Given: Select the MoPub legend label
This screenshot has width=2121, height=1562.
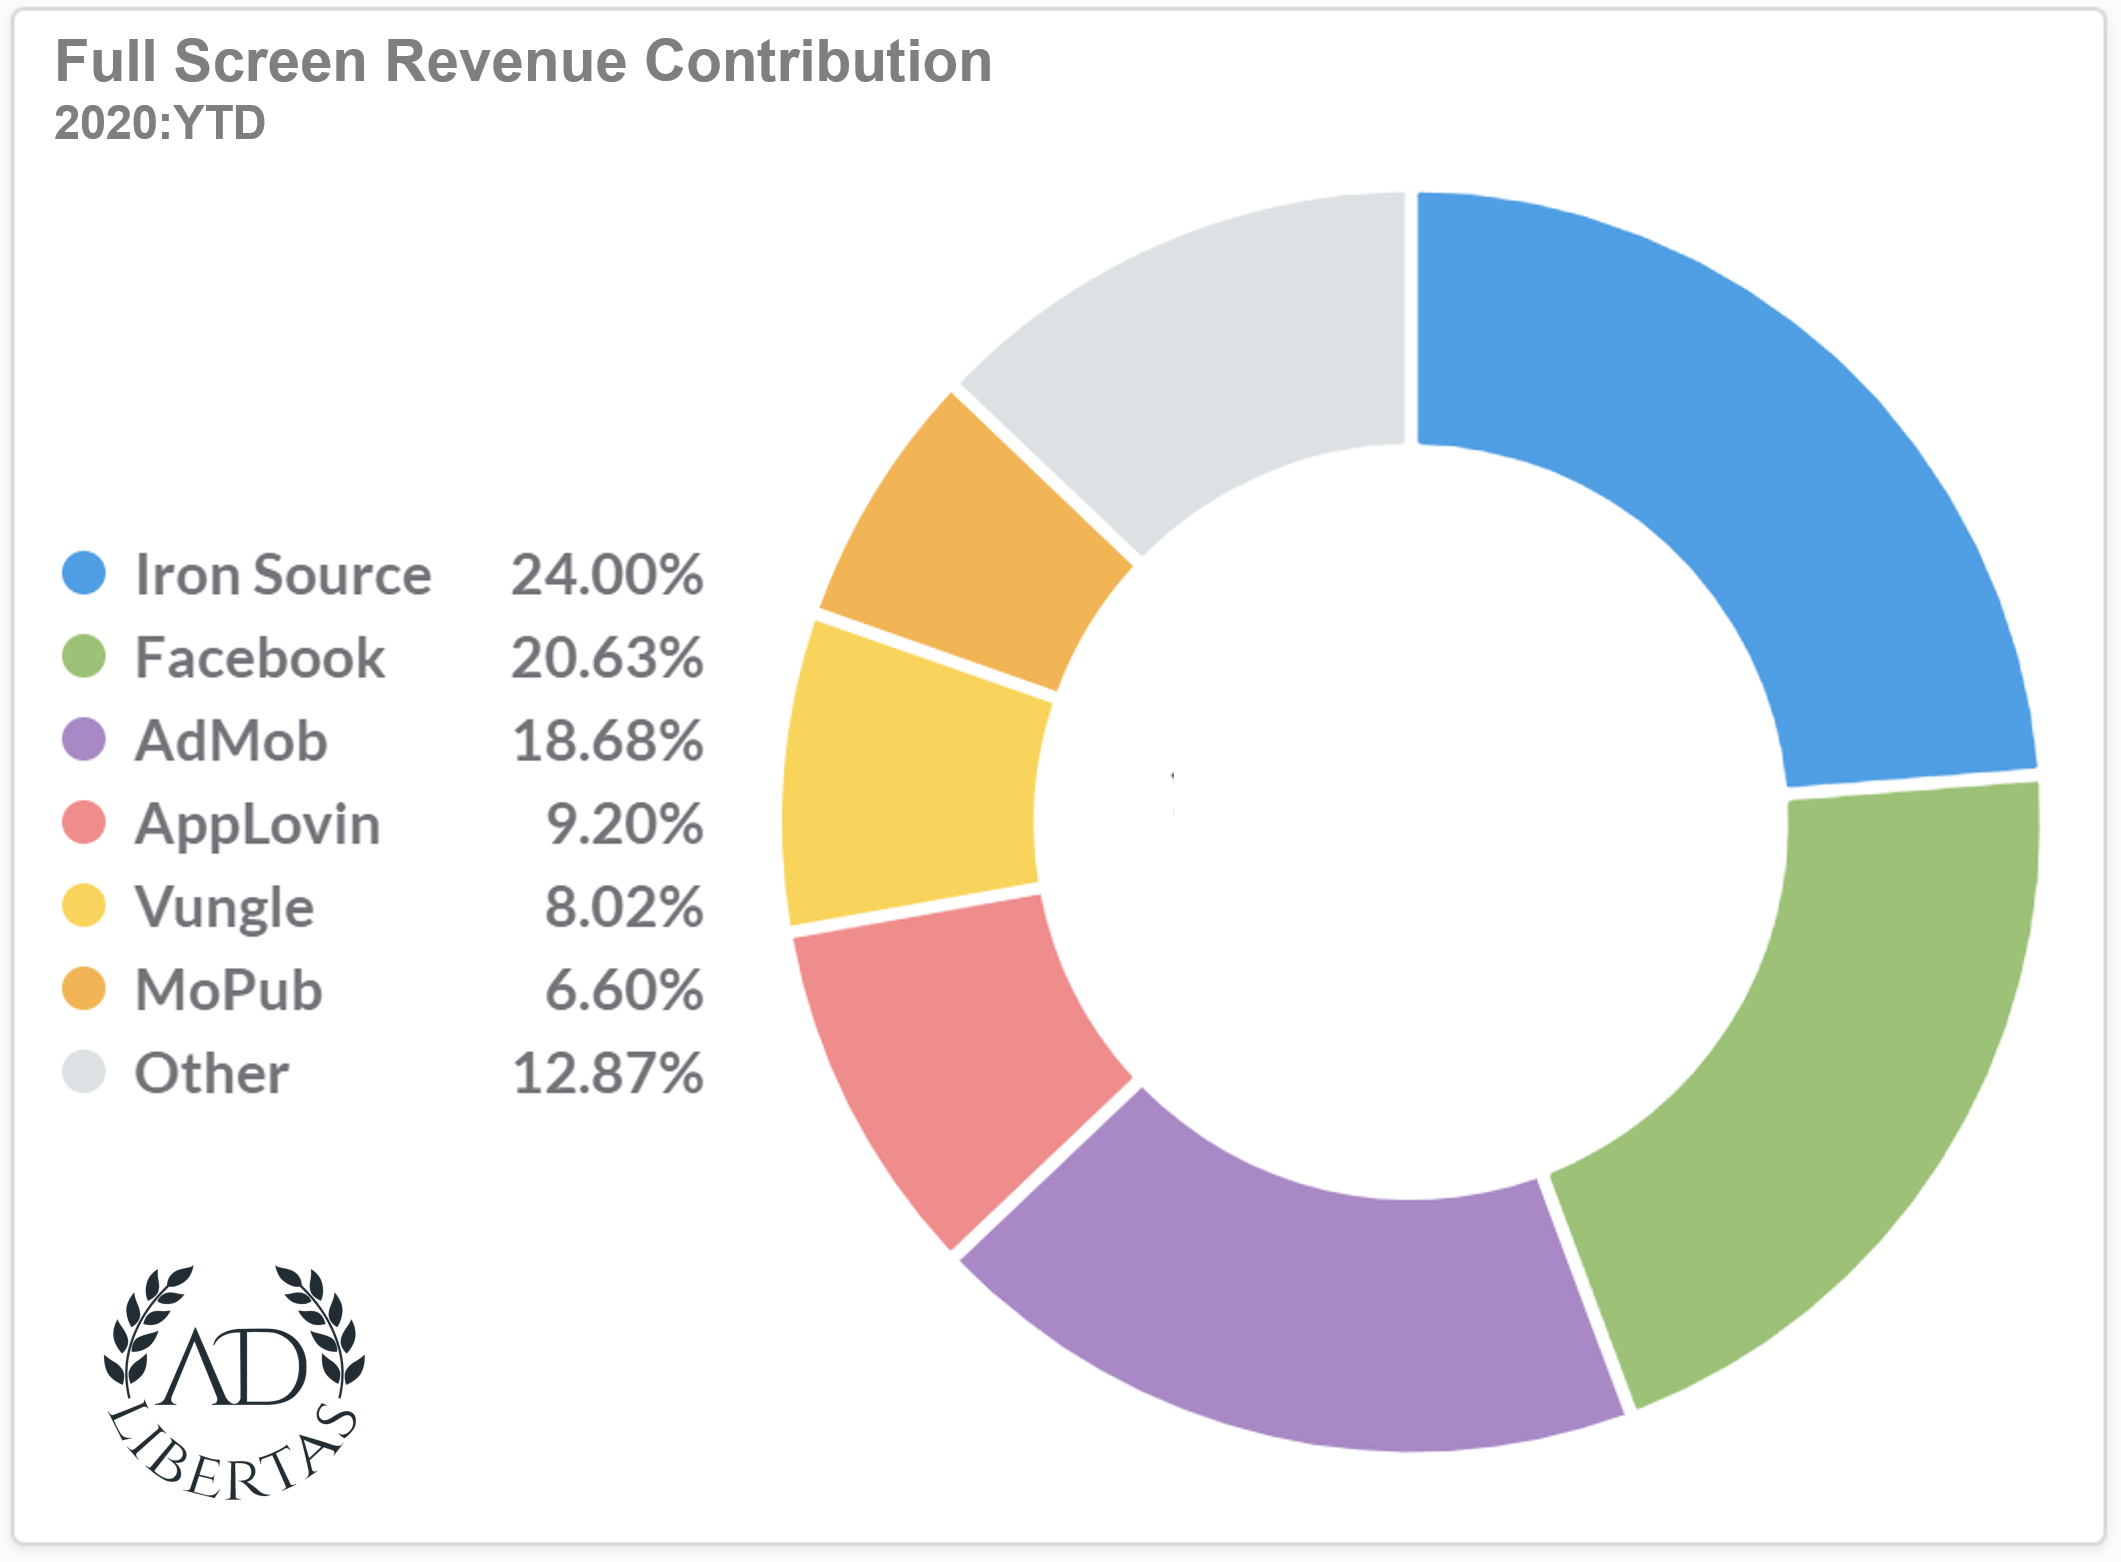Looking at the screenshot, I should tap(229, 990).
